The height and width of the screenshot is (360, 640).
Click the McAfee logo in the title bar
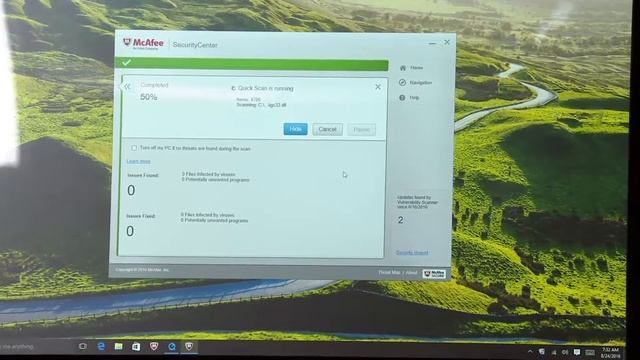(x=143, y=43)
